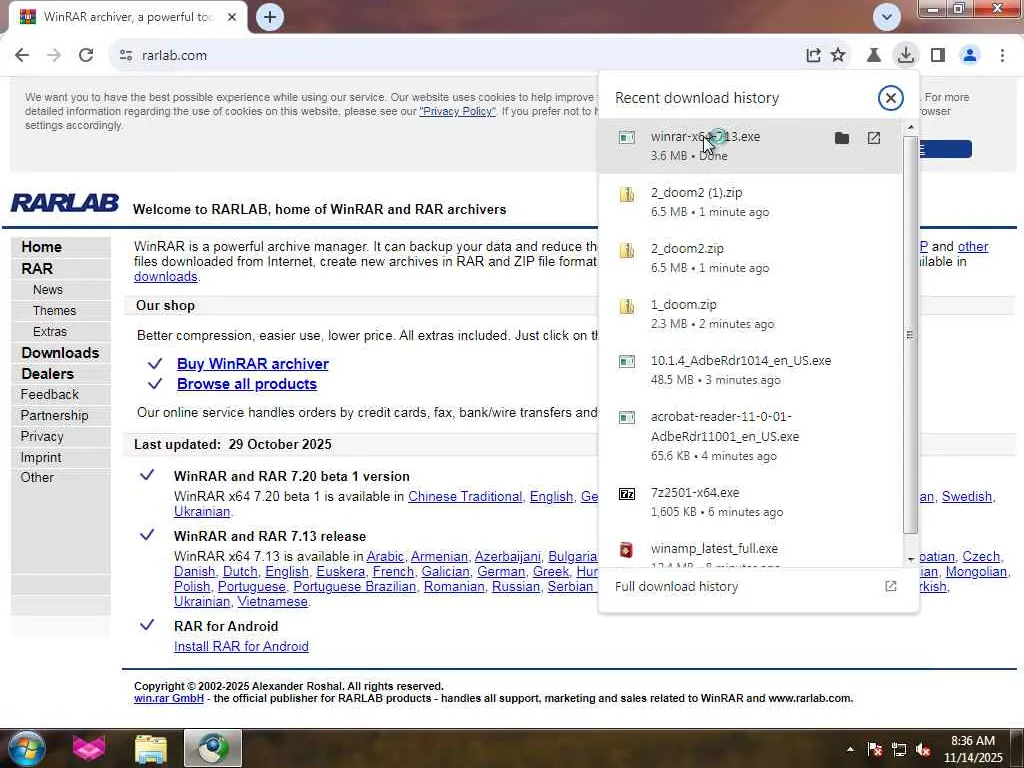Open the Privacy Policy link
This screenshot has width=1024, height=768.
457,111
